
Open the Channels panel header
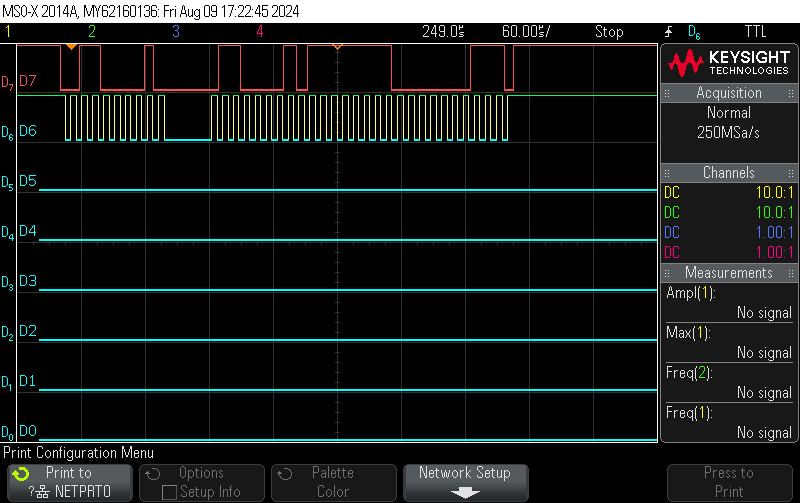[729, 172]
